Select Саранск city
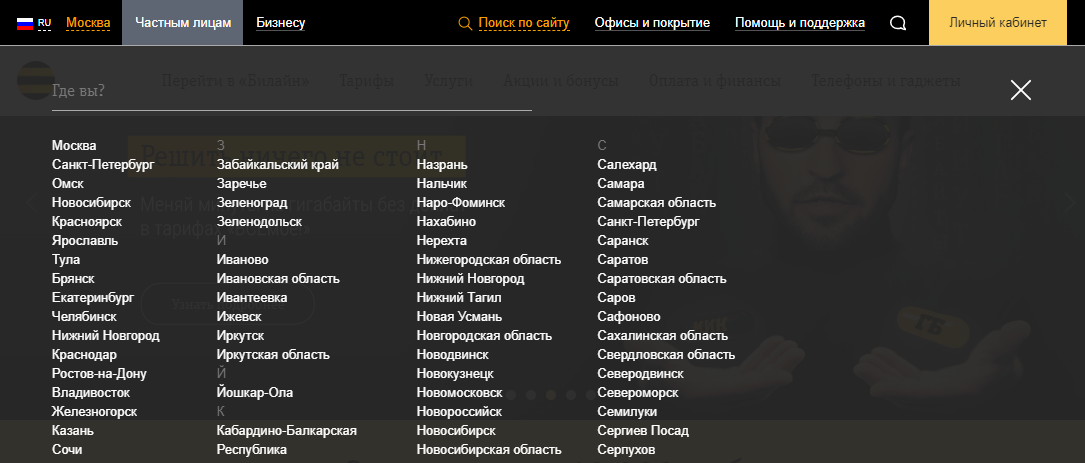The height and width of the screenshot is (463, 1085). 623,241
